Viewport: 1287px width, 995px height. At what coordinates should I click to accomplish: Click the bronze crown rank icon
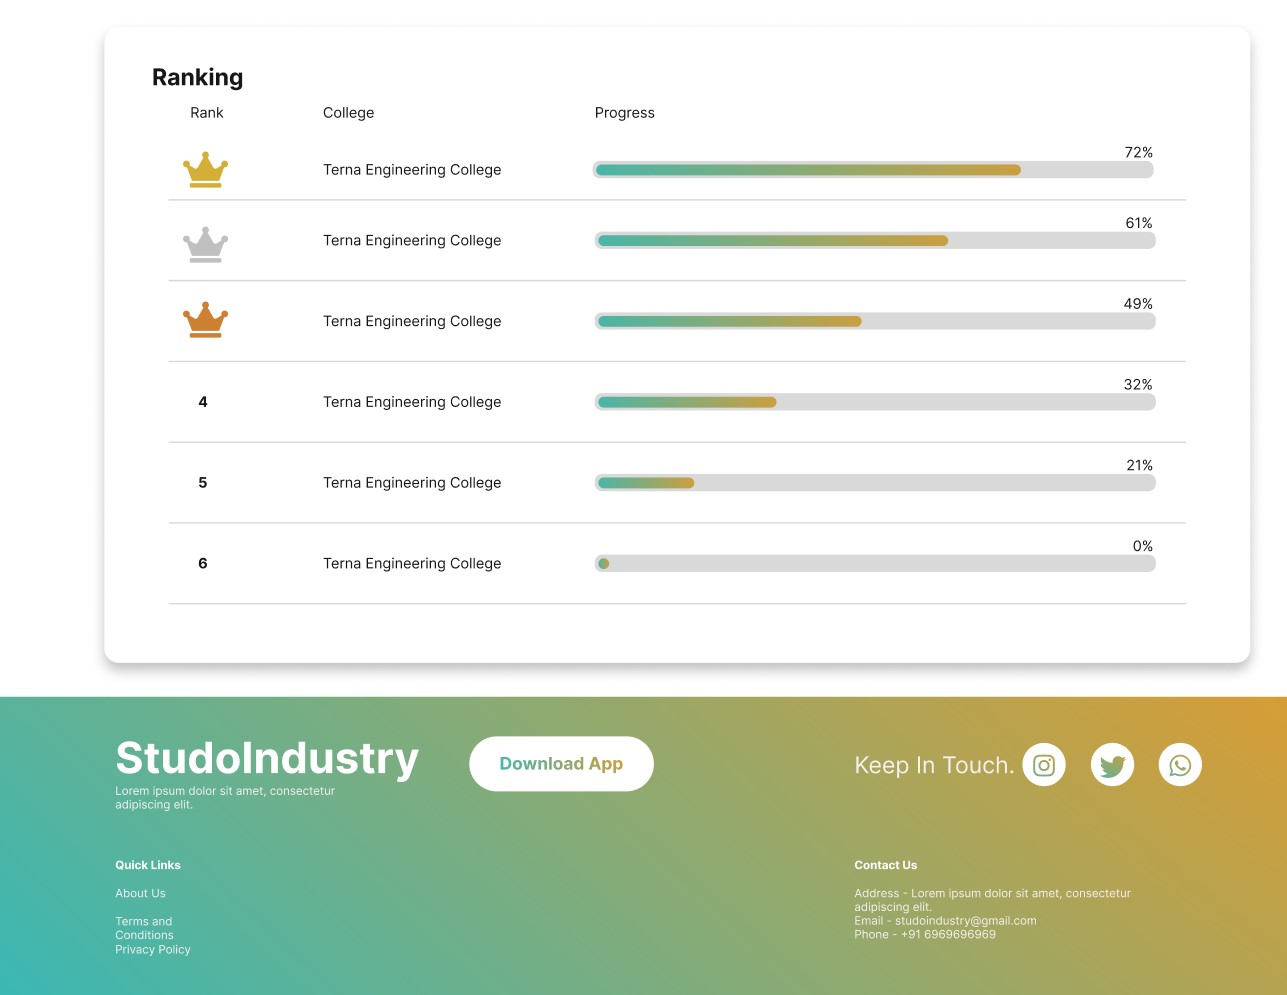click(205, 320)
